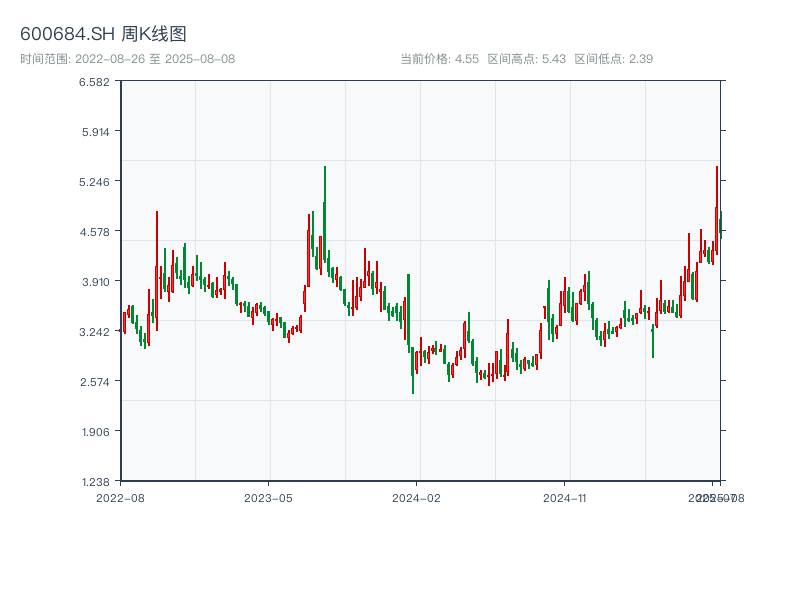Click the 2024-02 x-axis label
This screenshot has width=800, height=600.
tap(416, 498)
